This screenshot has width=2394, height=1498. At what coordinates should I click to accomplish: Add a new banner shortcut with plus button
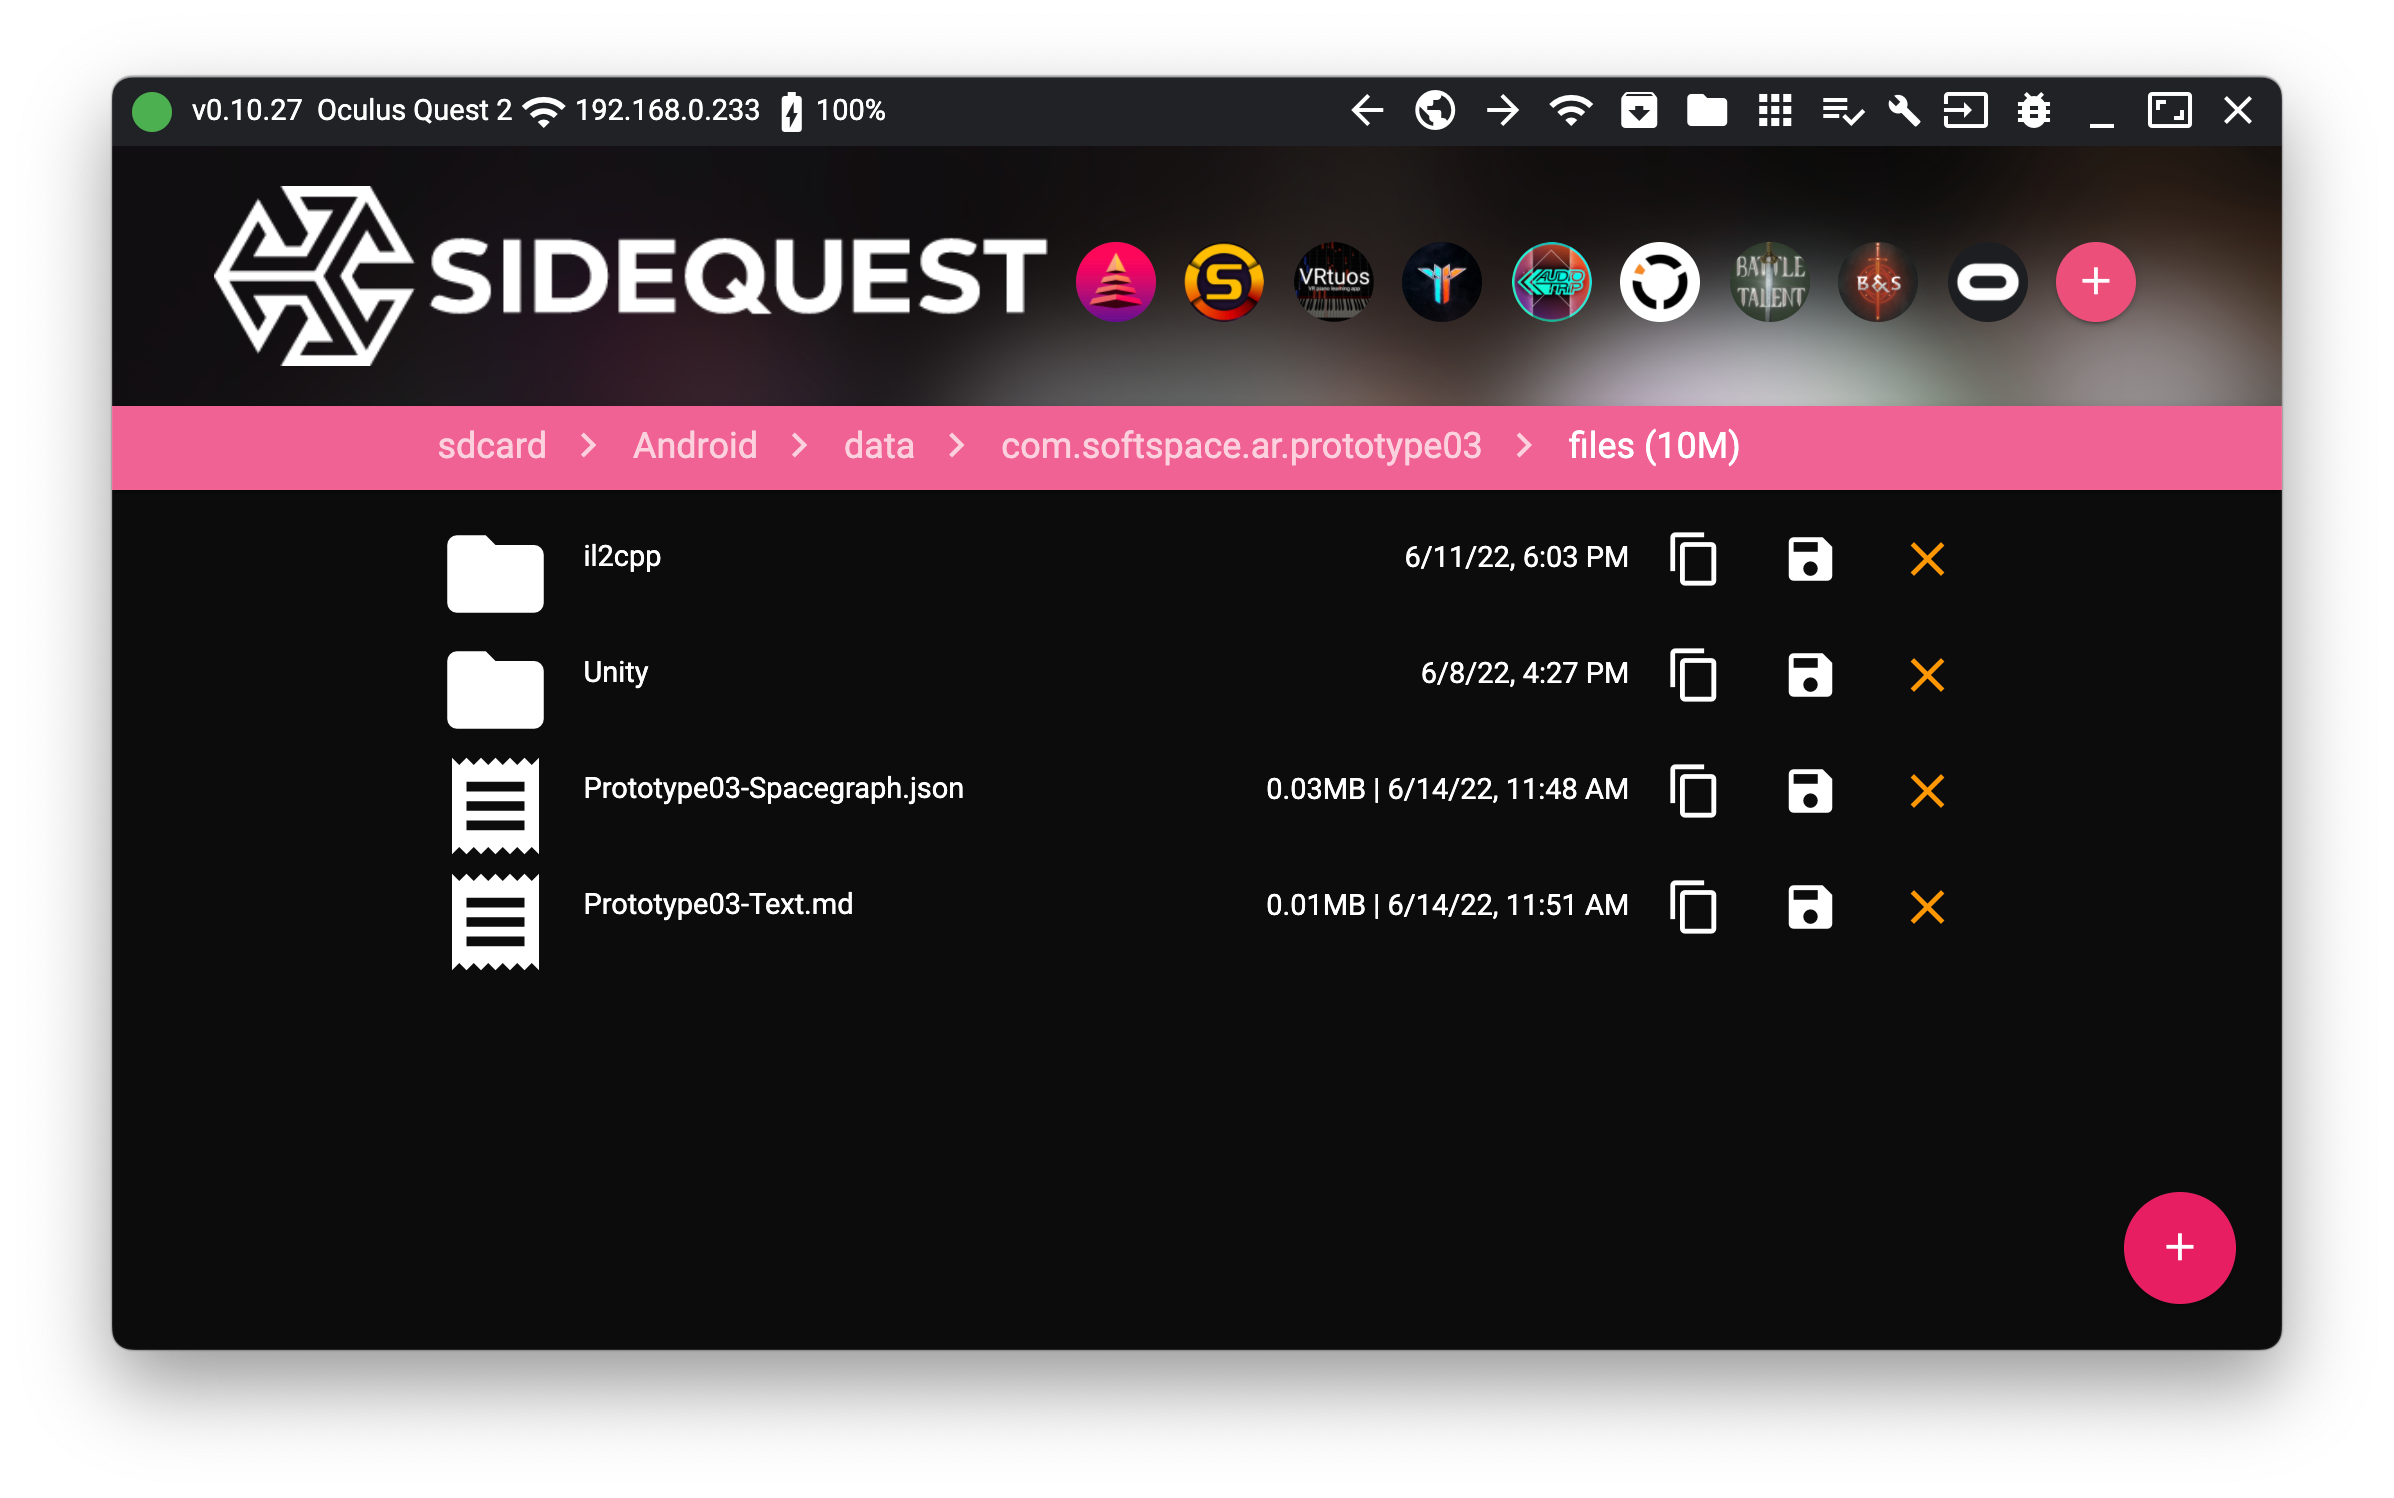coord(2095,282)
